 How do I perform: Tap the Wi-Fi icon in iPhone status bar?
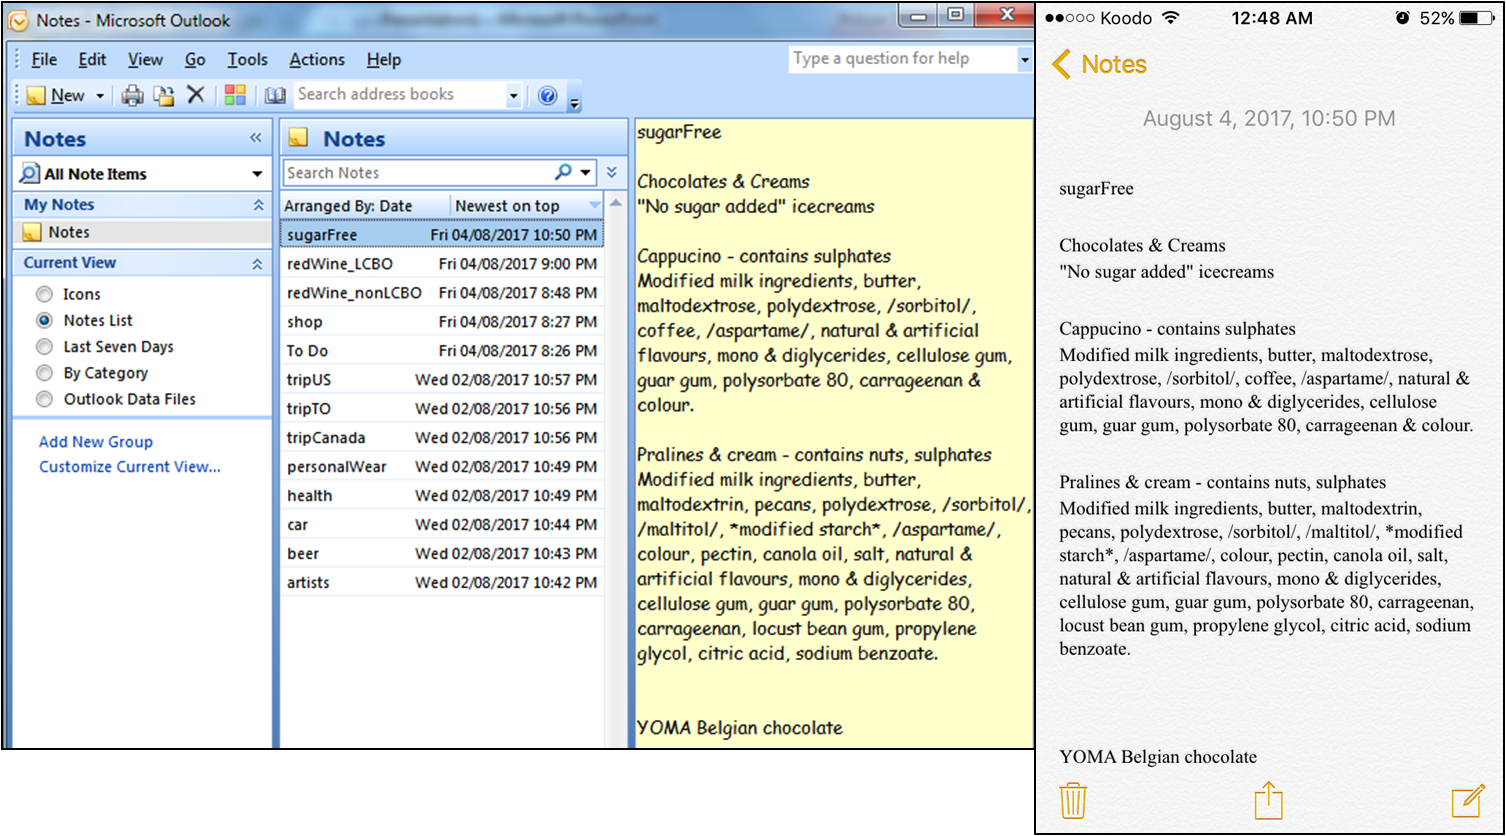pos(1171,18)
